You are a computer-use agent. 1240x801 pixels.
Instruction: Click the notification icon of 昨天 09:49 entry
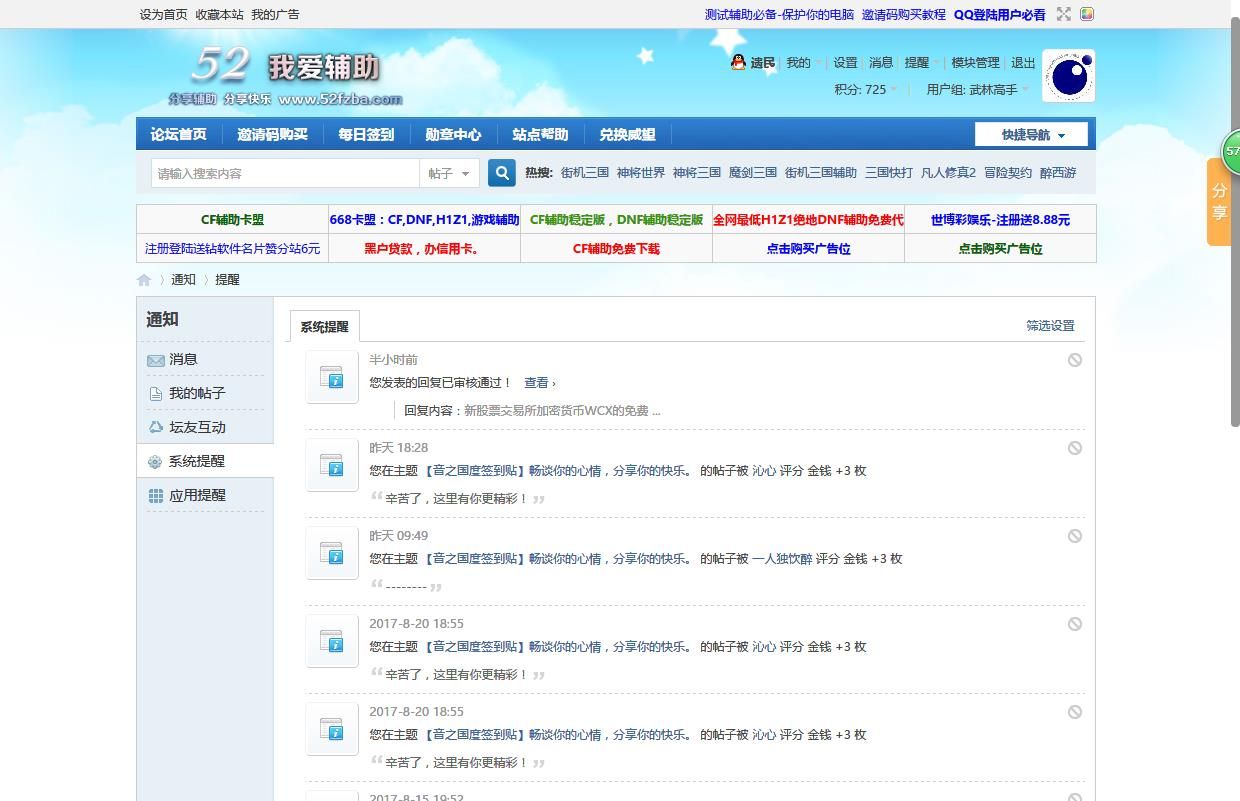[x=332, y=553]
